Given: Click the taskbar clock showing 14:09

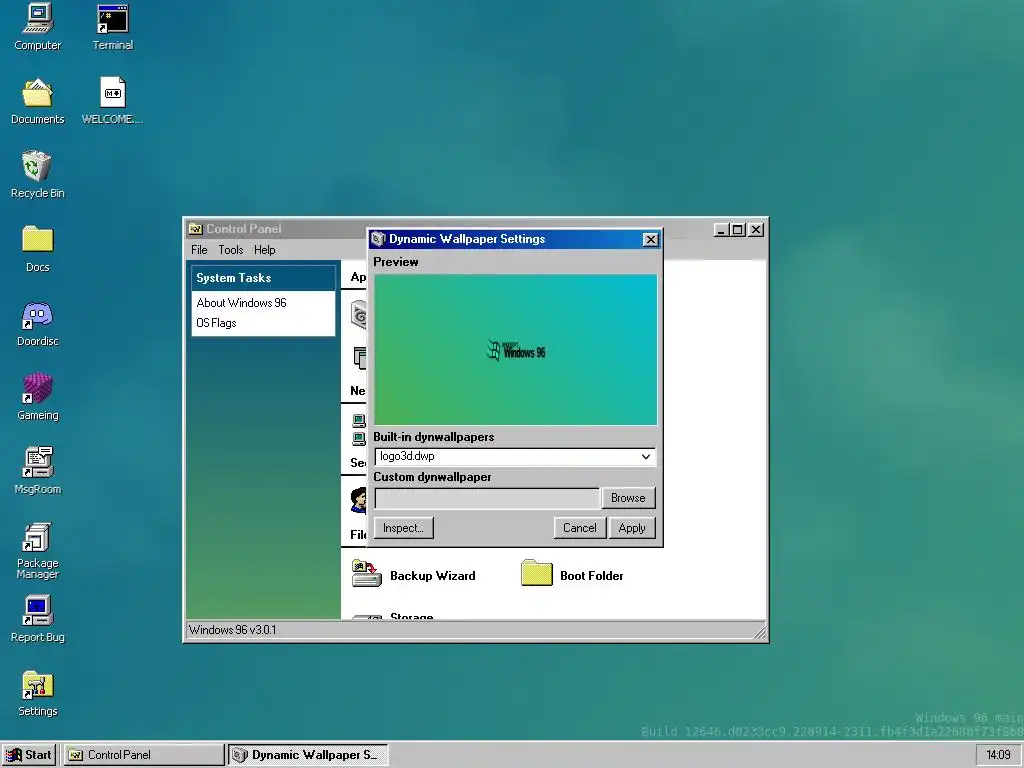Looking at the screenshot, I should (x=999, y=755).
